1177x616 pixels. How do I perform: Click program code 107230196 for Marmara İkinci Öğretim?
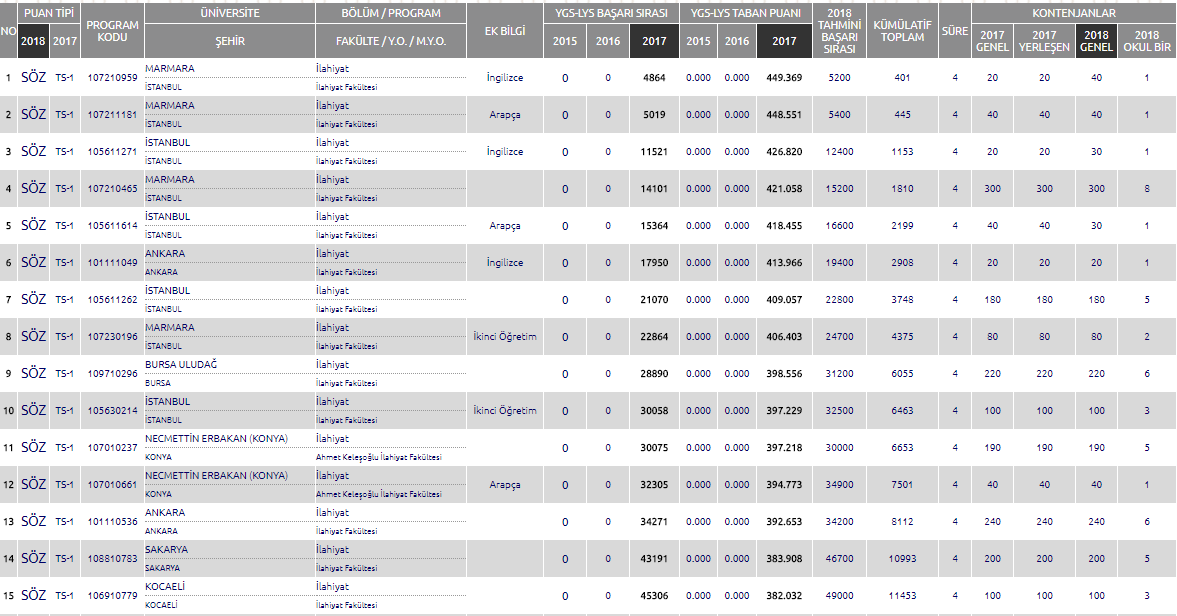[x=112, y=337]
